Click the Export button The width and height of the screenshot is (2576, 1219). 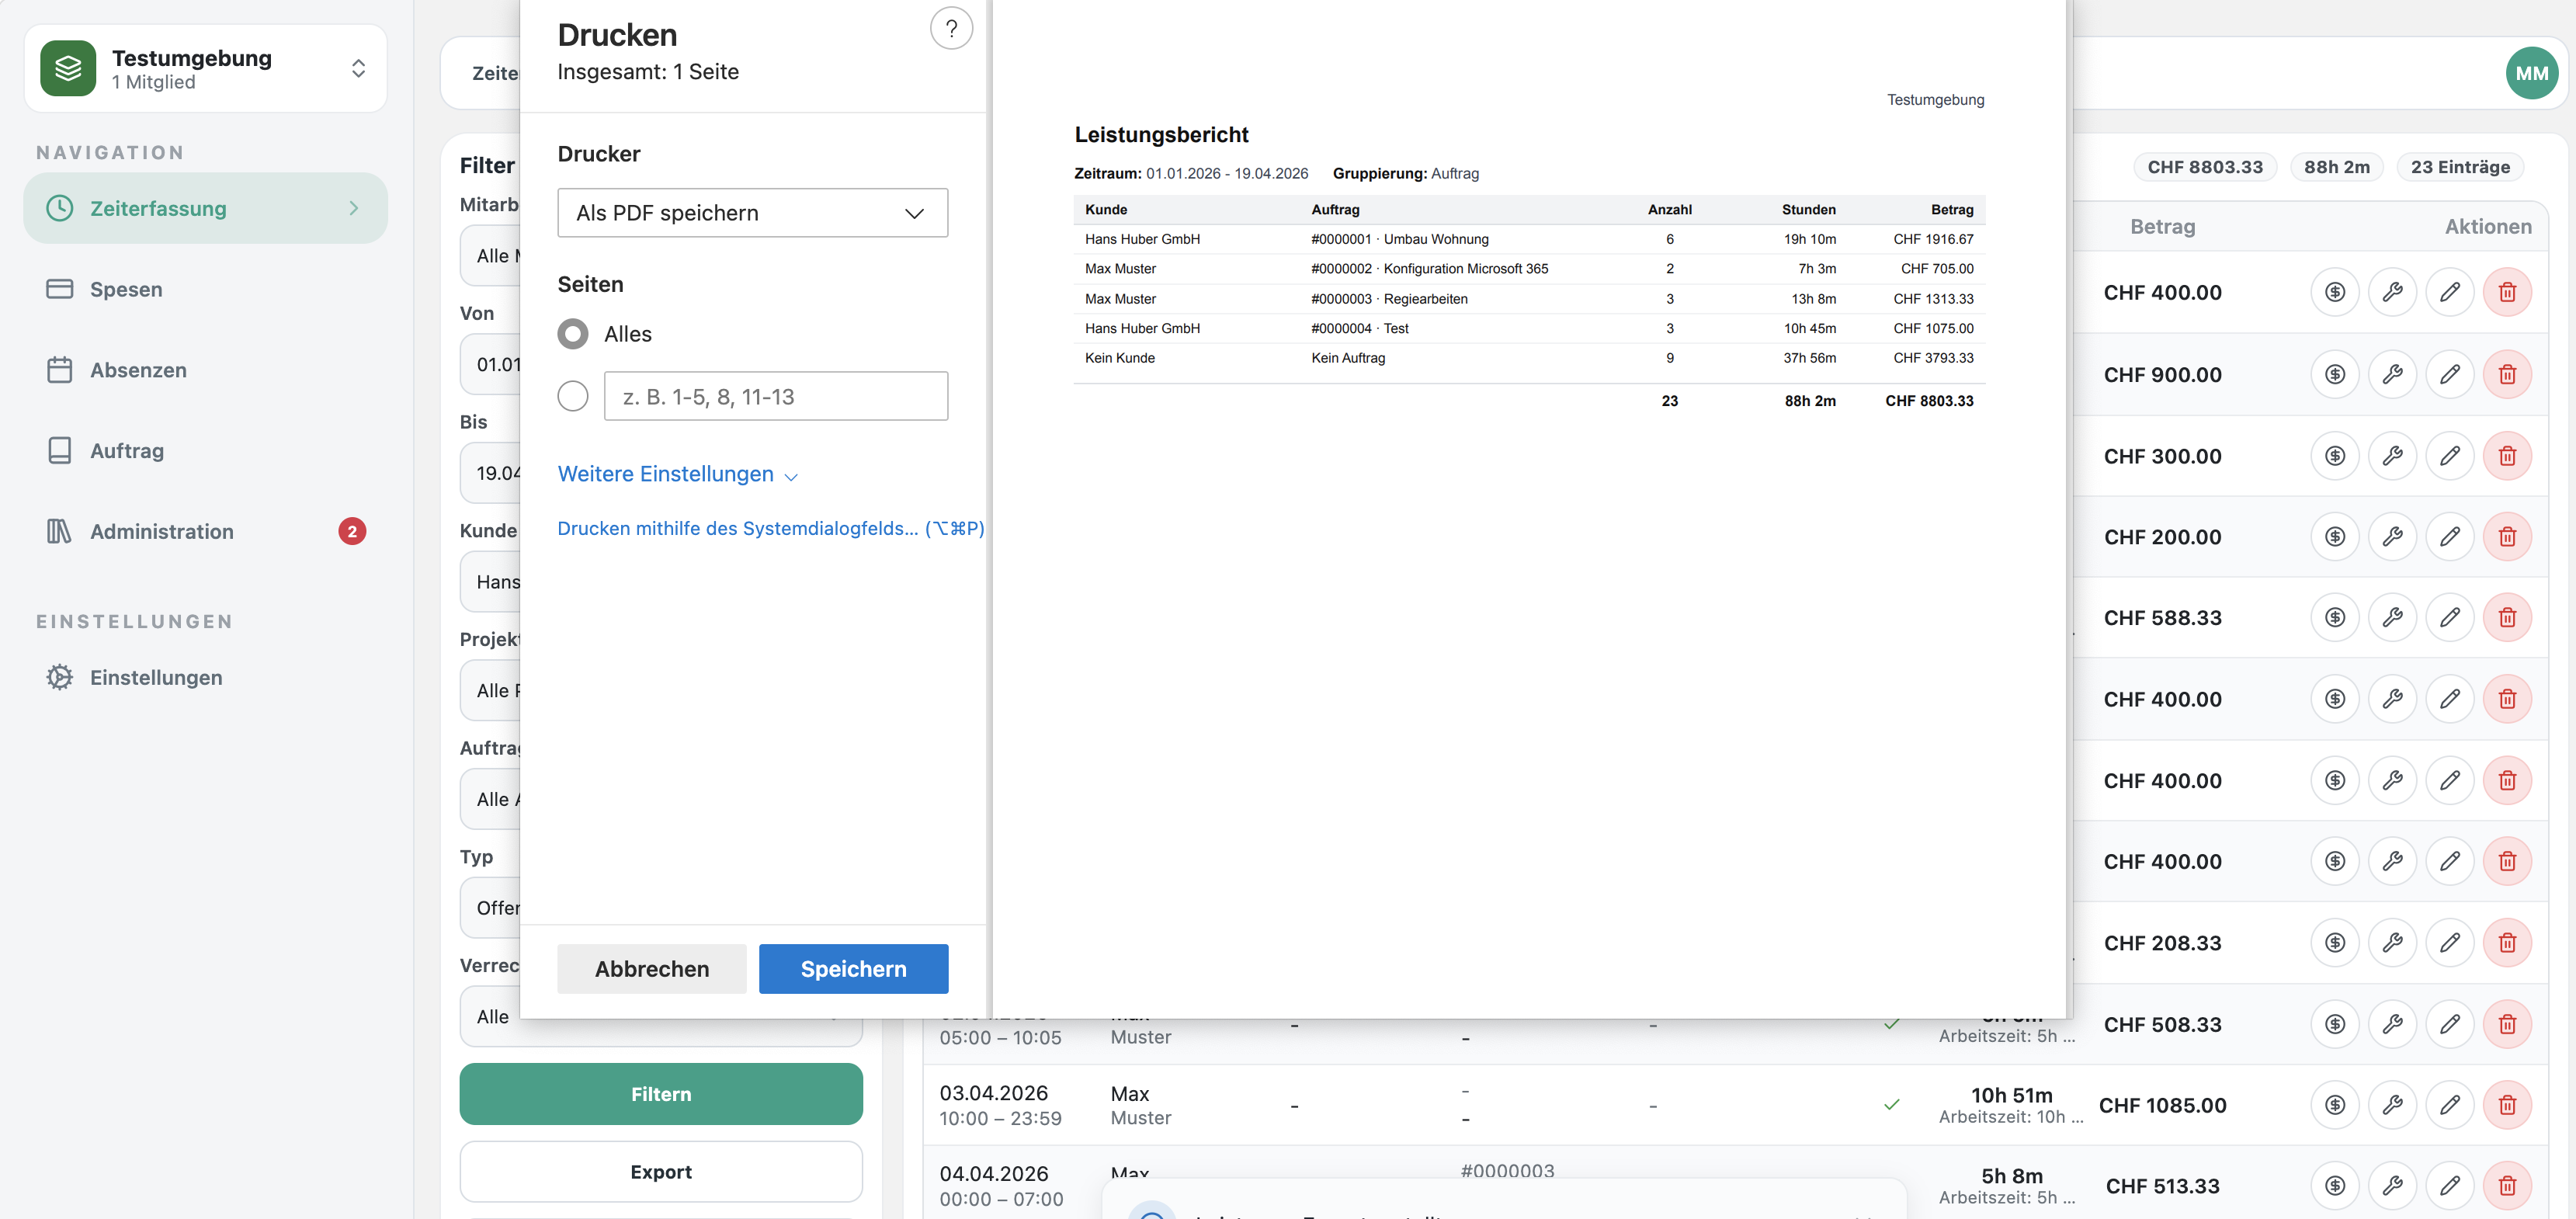pos(661,1171)
